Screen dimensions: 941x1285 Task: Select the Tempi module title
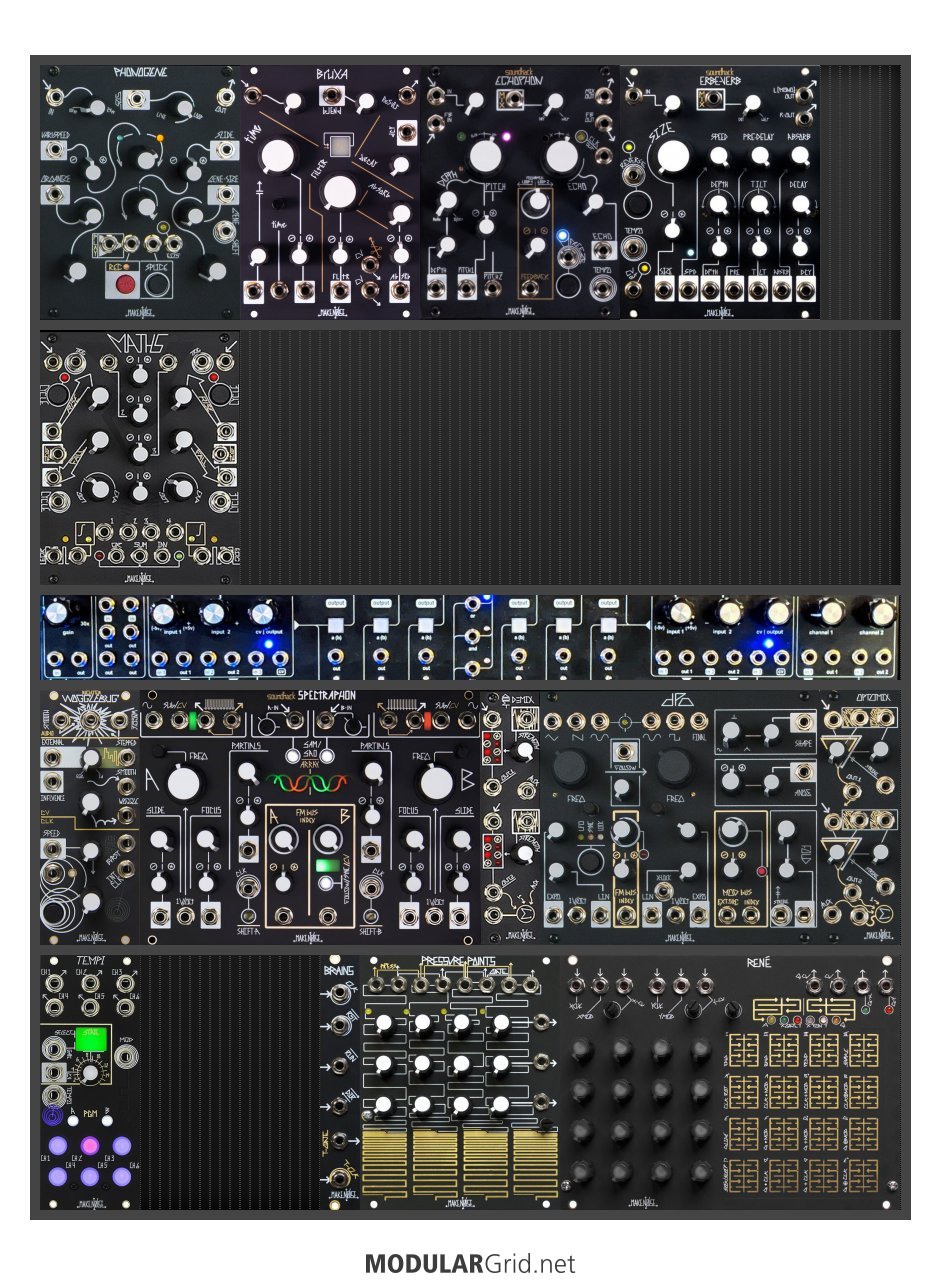point(90,962)
